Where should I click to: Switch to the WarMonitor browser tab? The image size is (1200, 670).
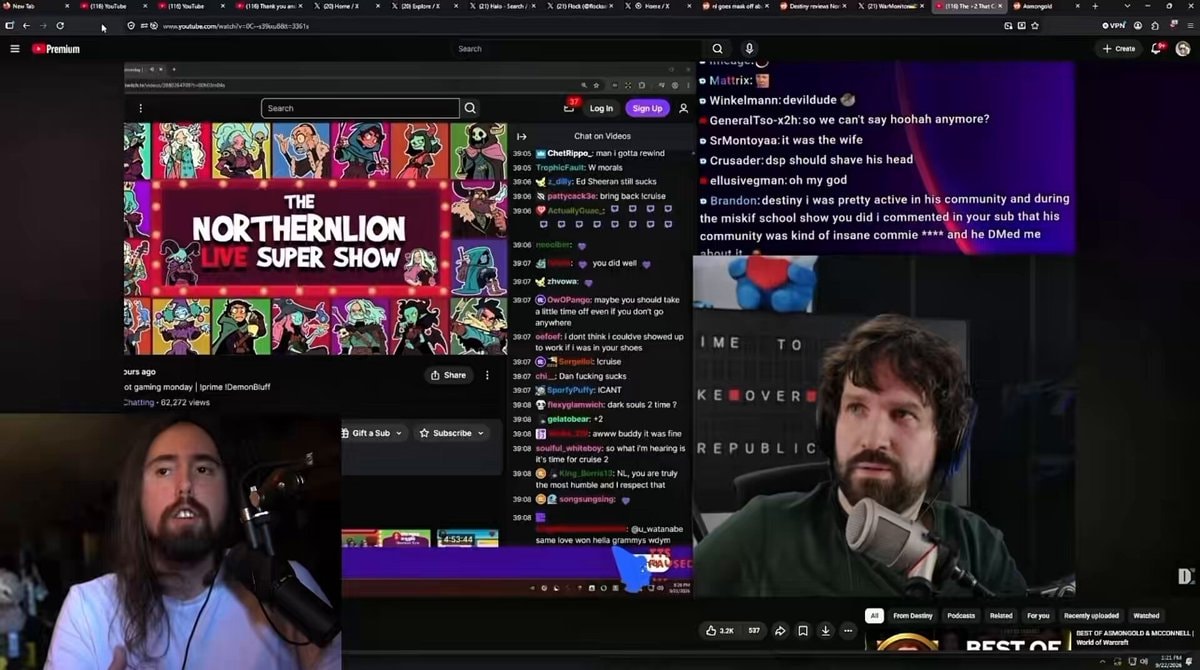tap(891, 6)
